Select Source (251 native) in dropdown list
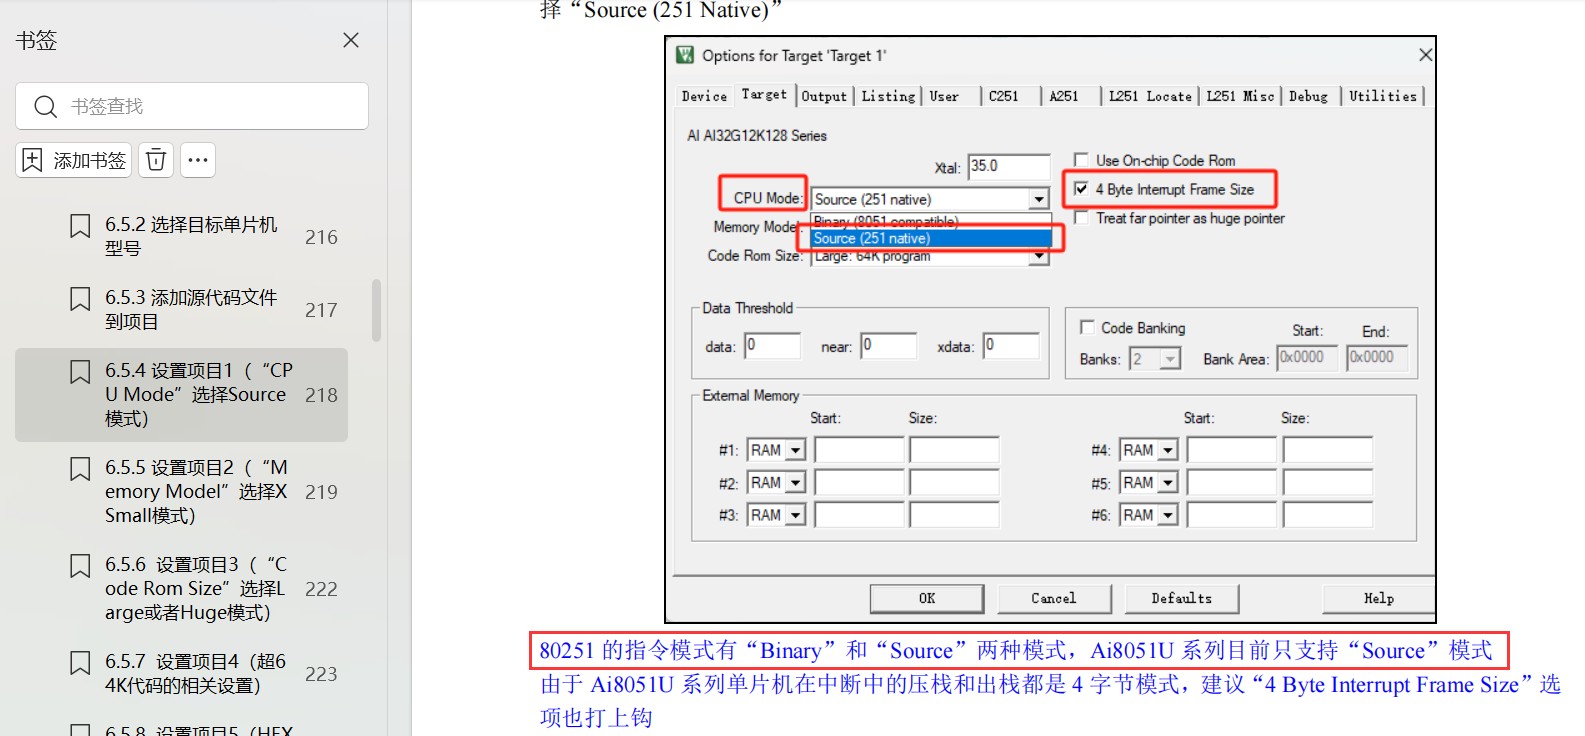This screenshot has width=1585, height=736. coord(931,238)
